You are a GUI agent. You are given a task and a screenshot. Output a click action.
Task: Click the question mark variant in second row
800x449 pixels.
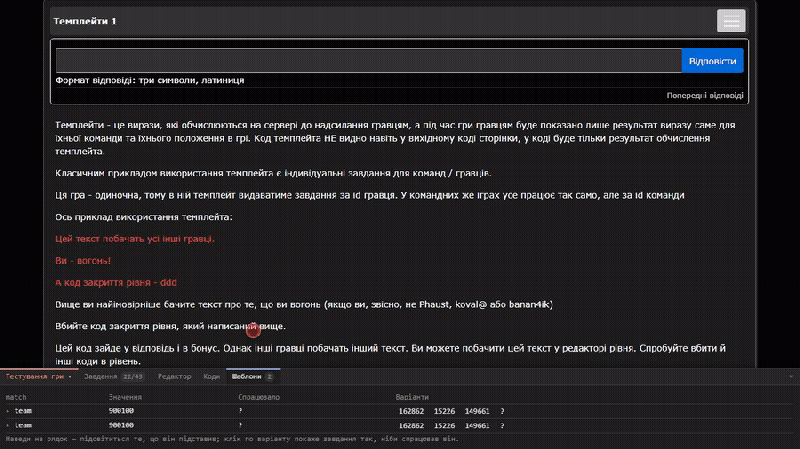(503, 425)
